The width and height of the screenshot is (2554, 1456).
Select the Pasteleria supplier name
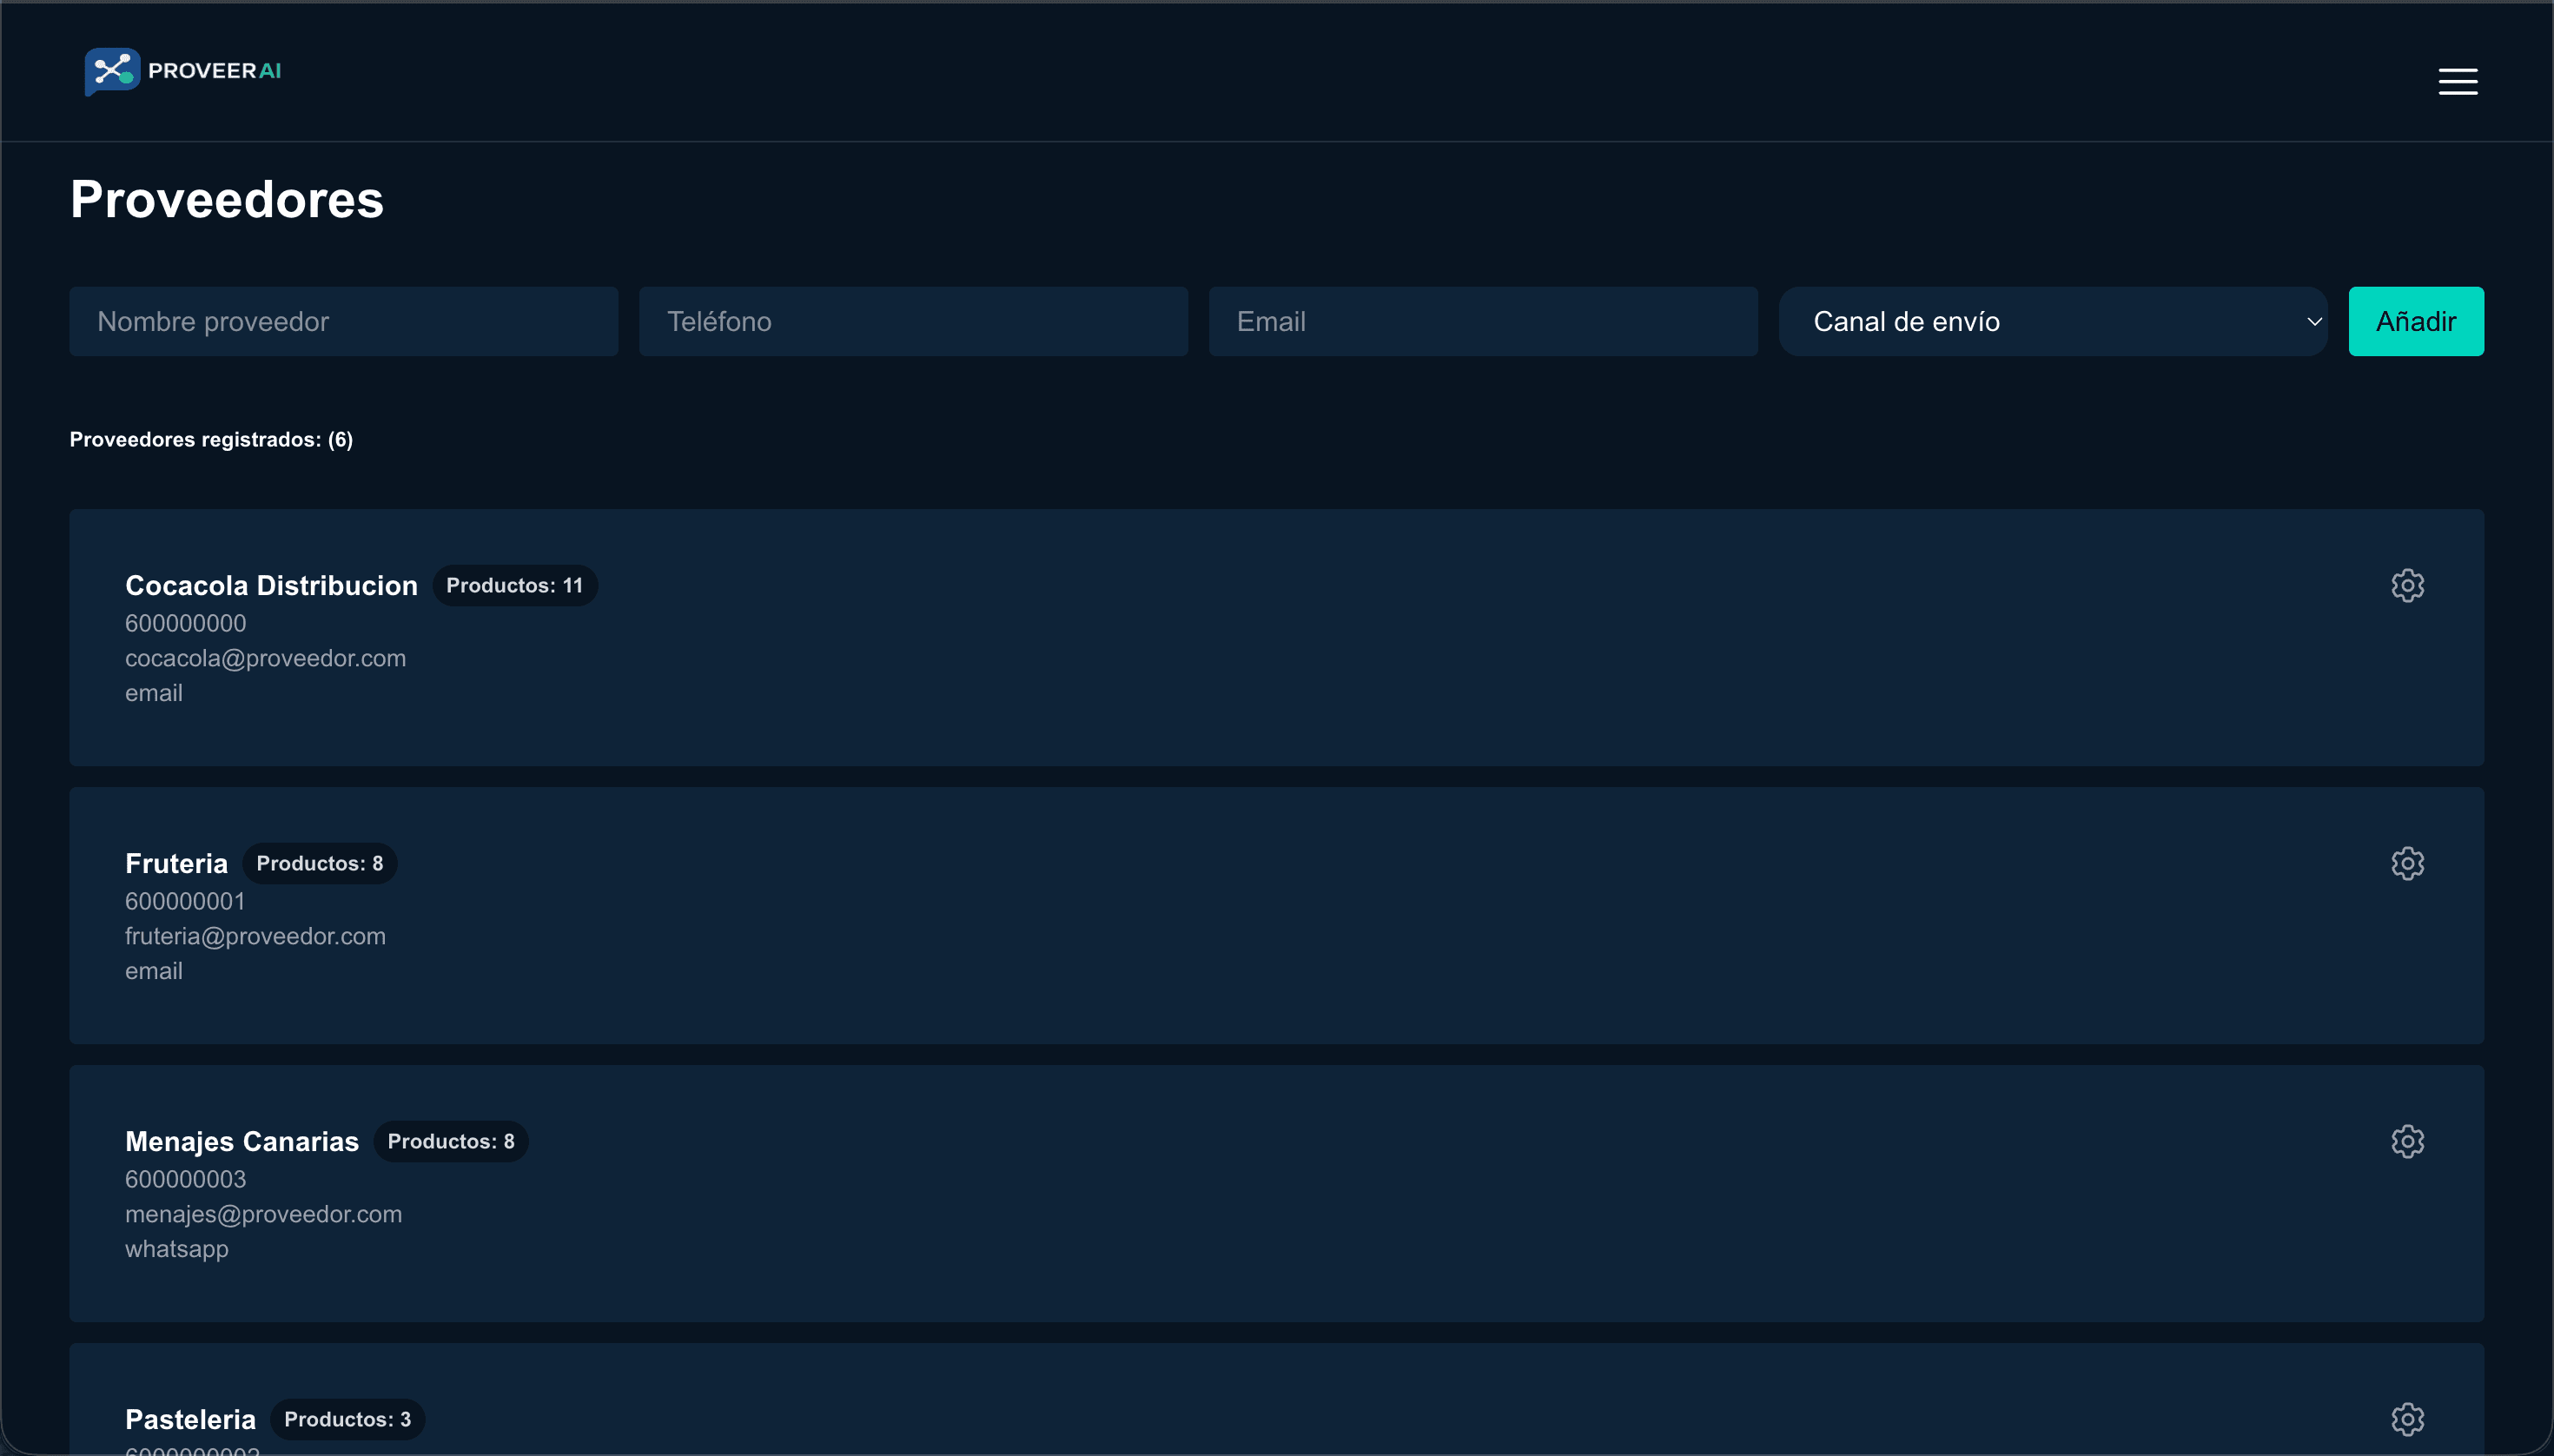pyautogui.click(x=190, y=1419)
